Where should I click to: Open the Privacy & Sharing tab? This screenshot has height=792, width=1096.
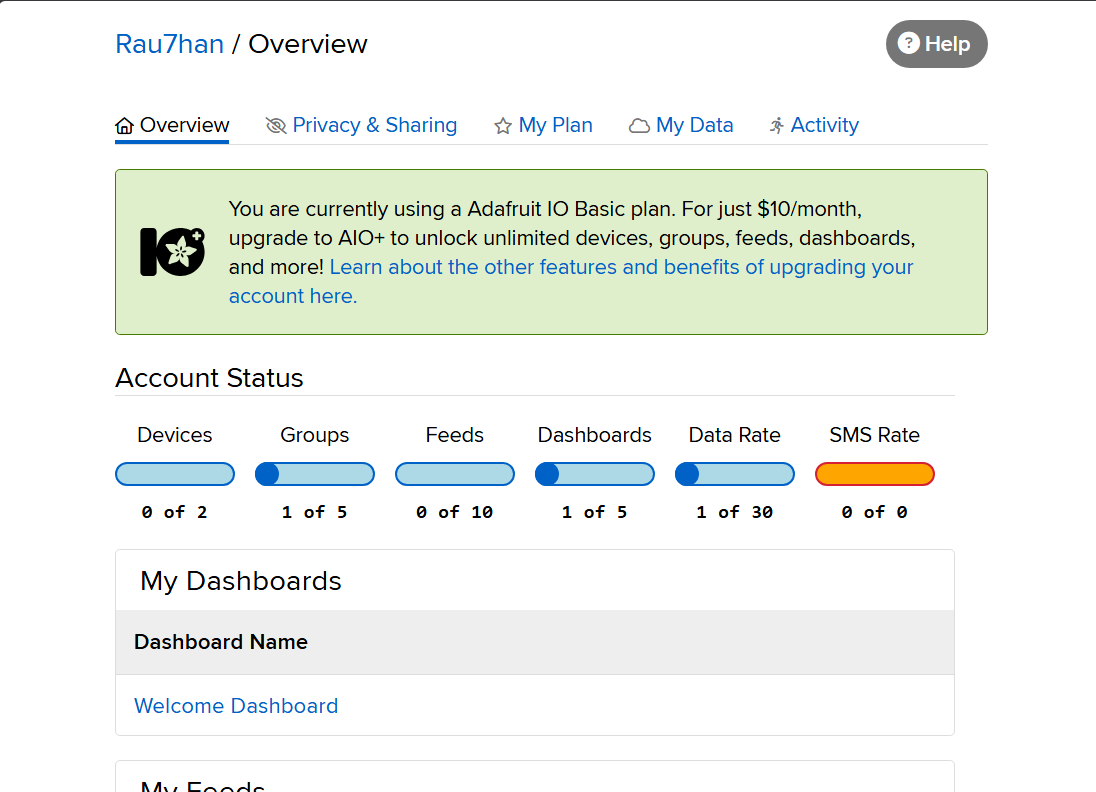tap(361, 126)
